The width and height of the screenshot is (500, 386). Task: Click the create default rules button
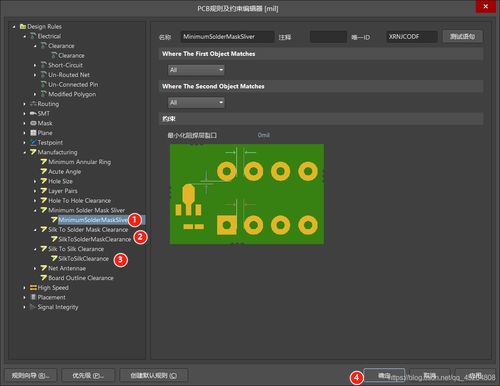154,376
